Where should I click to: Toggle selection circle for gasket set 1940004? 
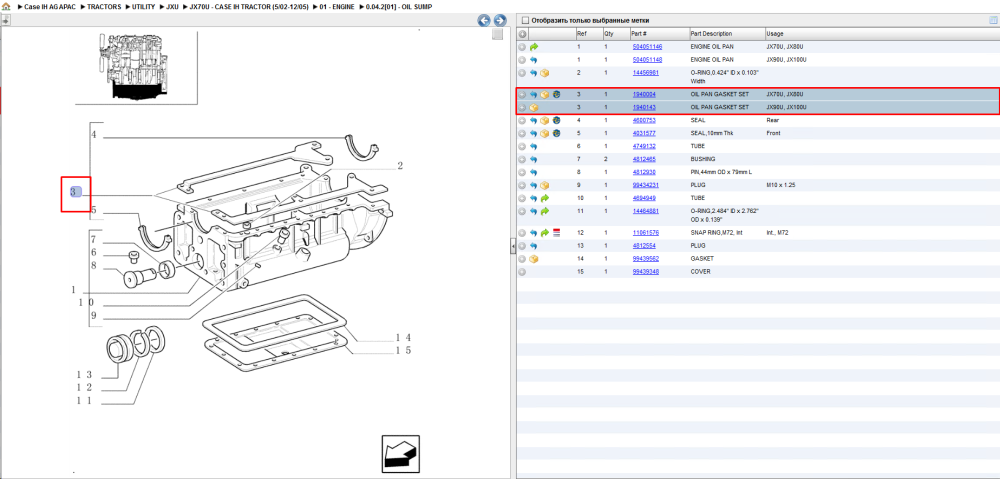tap(522, 94)
